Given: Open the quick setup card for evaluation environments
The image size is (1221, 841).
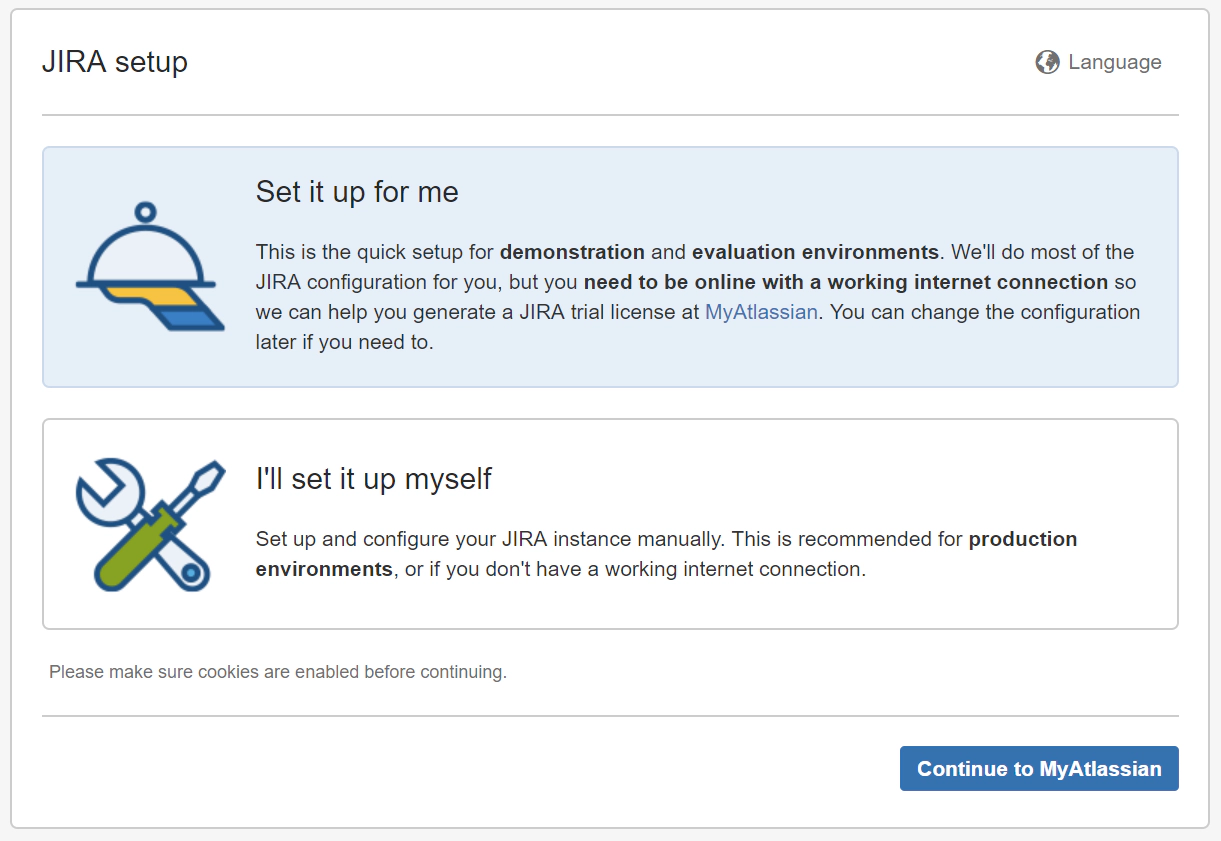Looking at the screenshot, I should (x=610, y=267).
